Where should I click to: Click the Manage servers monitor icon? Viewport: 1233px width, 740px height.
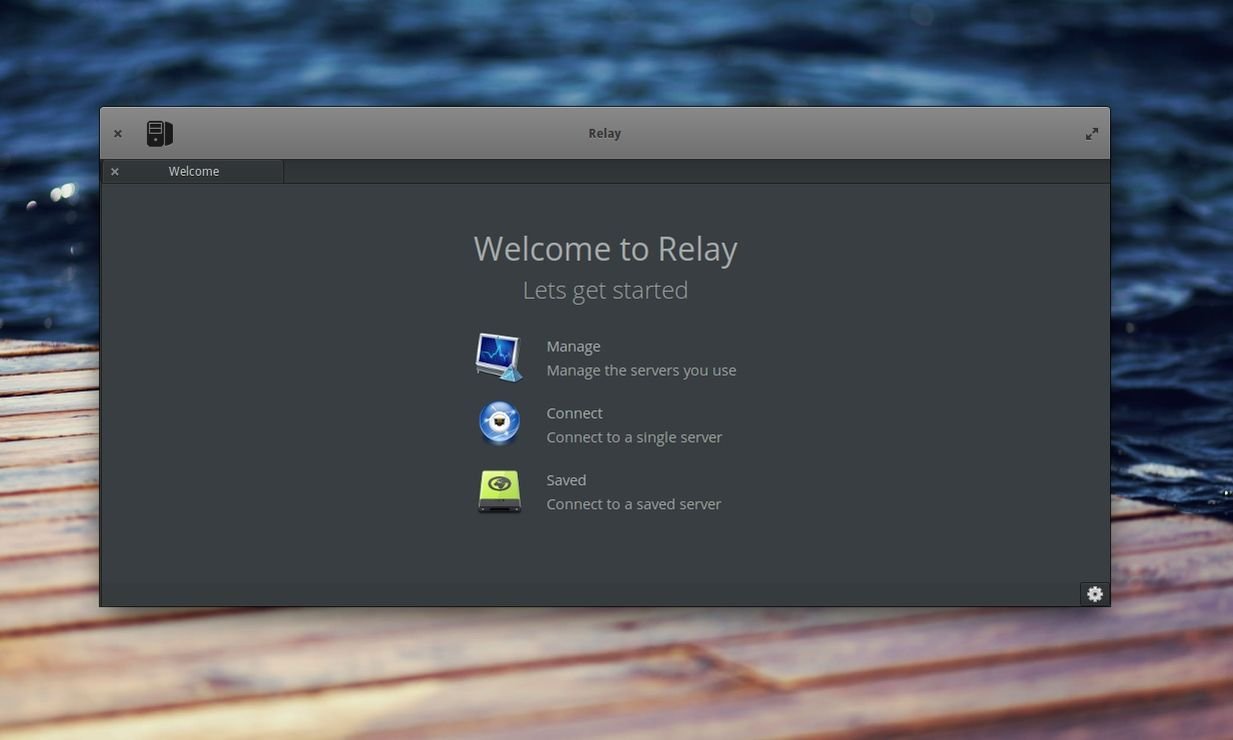click(499, 357)
